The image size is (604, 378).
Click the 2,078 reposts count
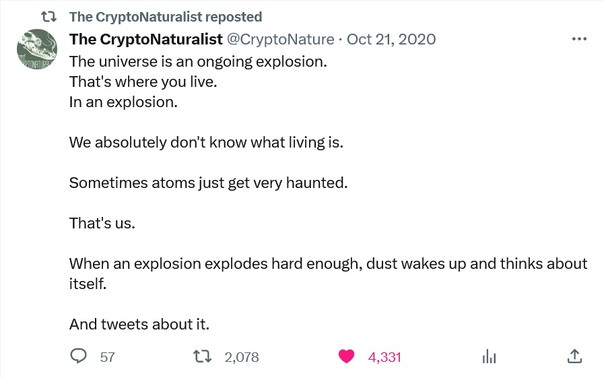(242, 357)
